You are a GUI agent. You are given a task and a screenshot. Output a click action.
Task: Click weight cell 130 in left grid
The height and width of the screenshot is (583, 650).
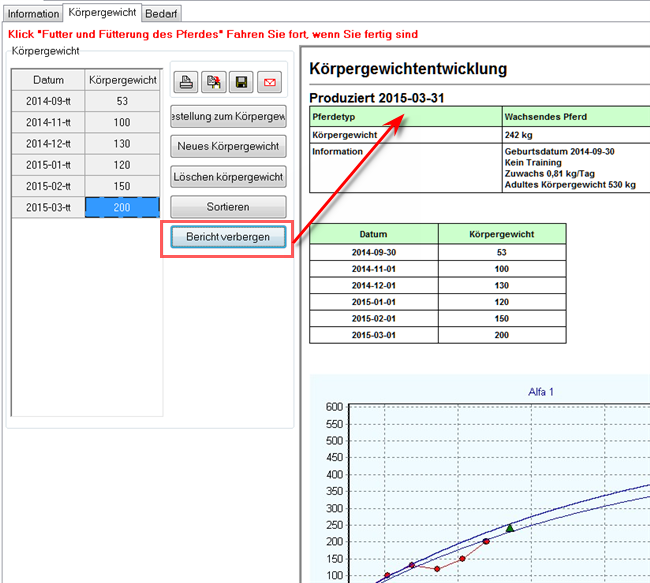pyautogui.click(x=122, y=144)
